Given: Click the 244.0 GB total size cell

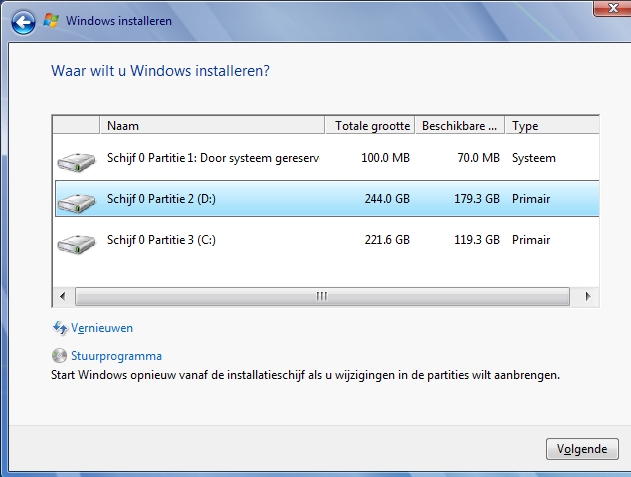Looking at the screenshot, I should point(387,199).
